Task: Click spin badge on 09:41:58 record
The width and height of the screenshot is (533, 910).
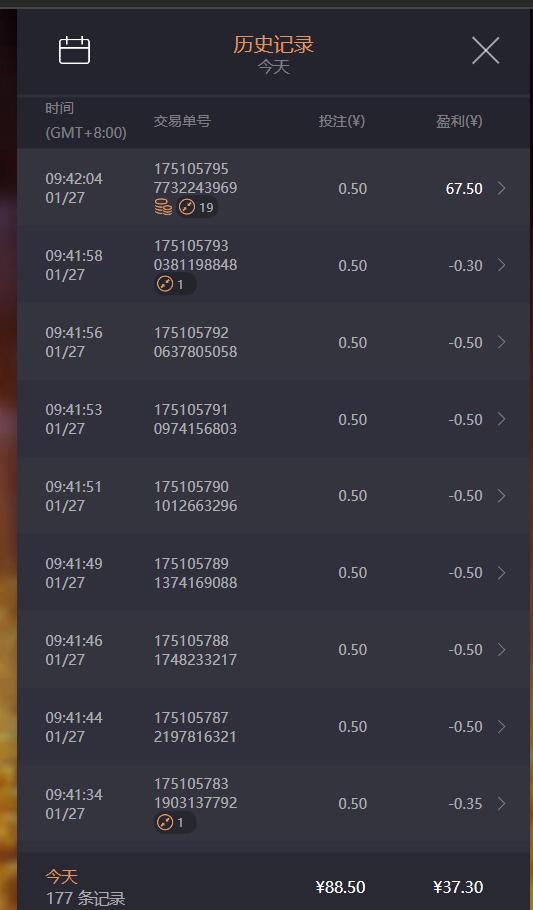Action: click(x=175, y=284)
